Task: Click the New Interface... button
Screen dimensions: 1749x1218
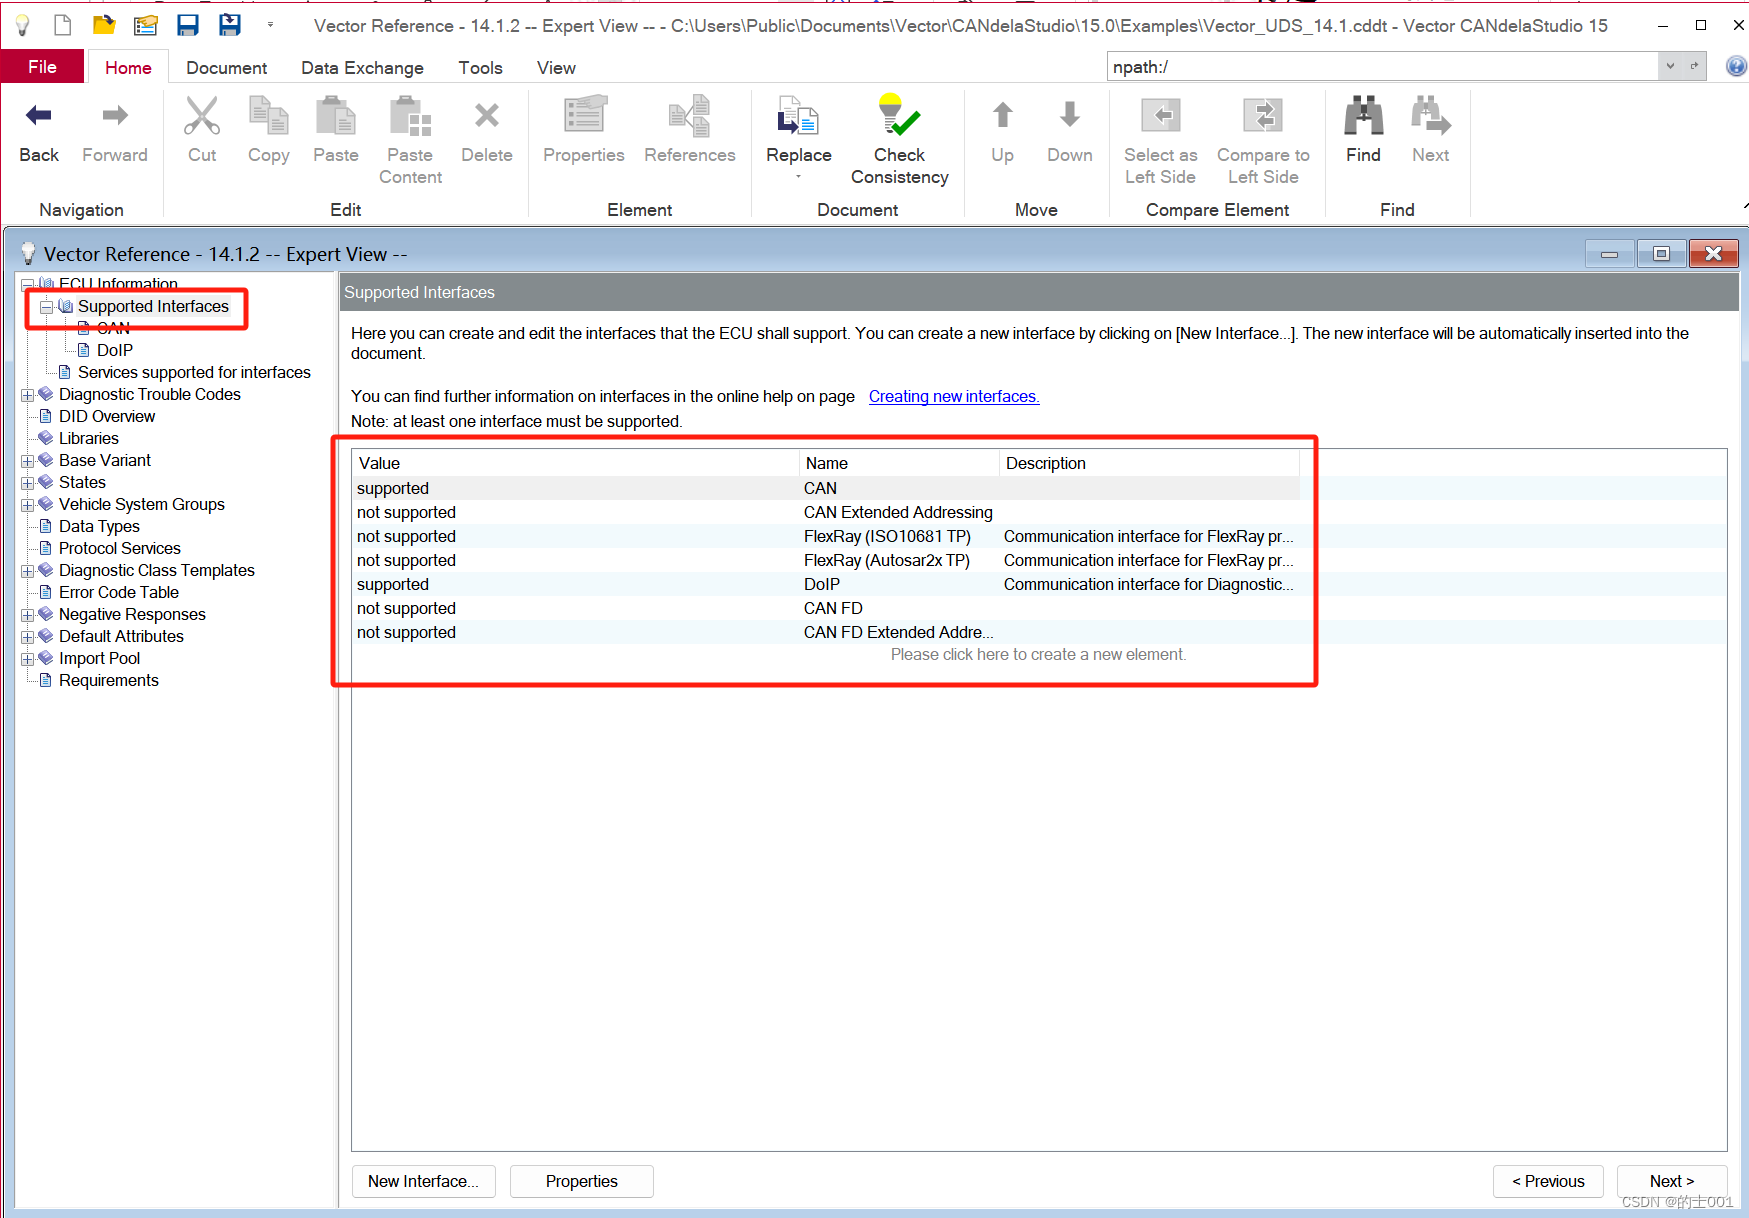Action: click(x=423, y=1181)
